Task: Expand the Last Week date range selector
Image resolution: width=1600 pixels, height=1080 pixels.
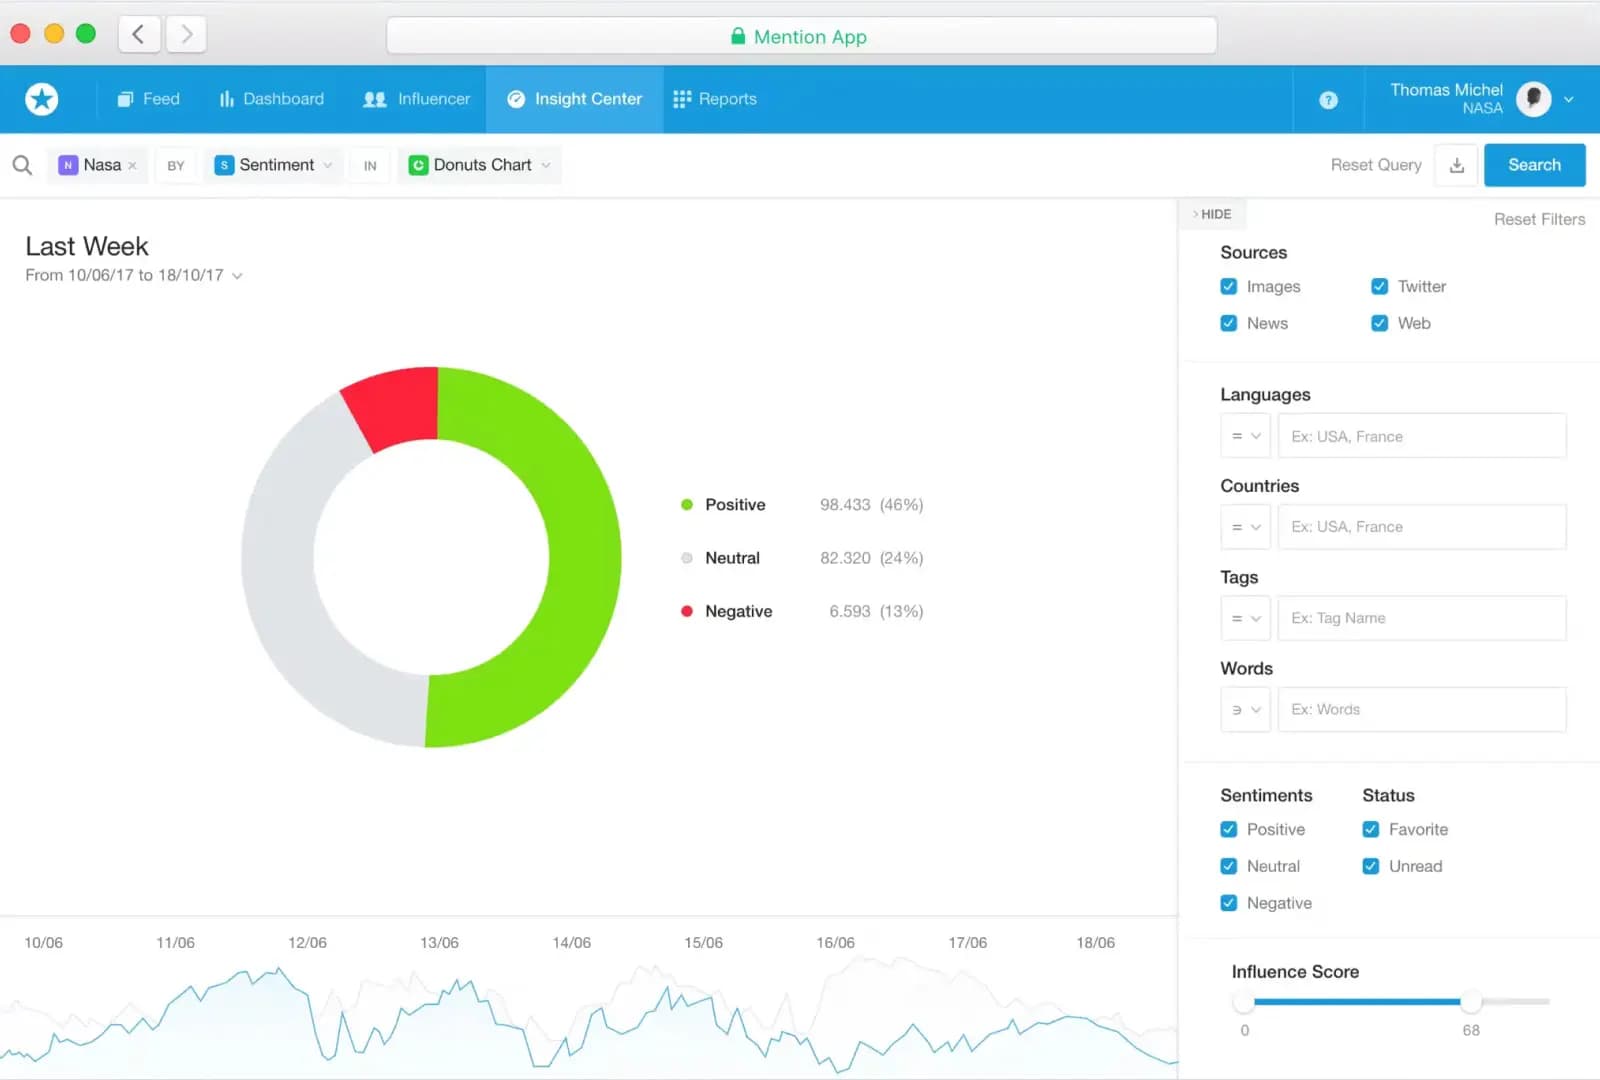Action: point(237,275)
